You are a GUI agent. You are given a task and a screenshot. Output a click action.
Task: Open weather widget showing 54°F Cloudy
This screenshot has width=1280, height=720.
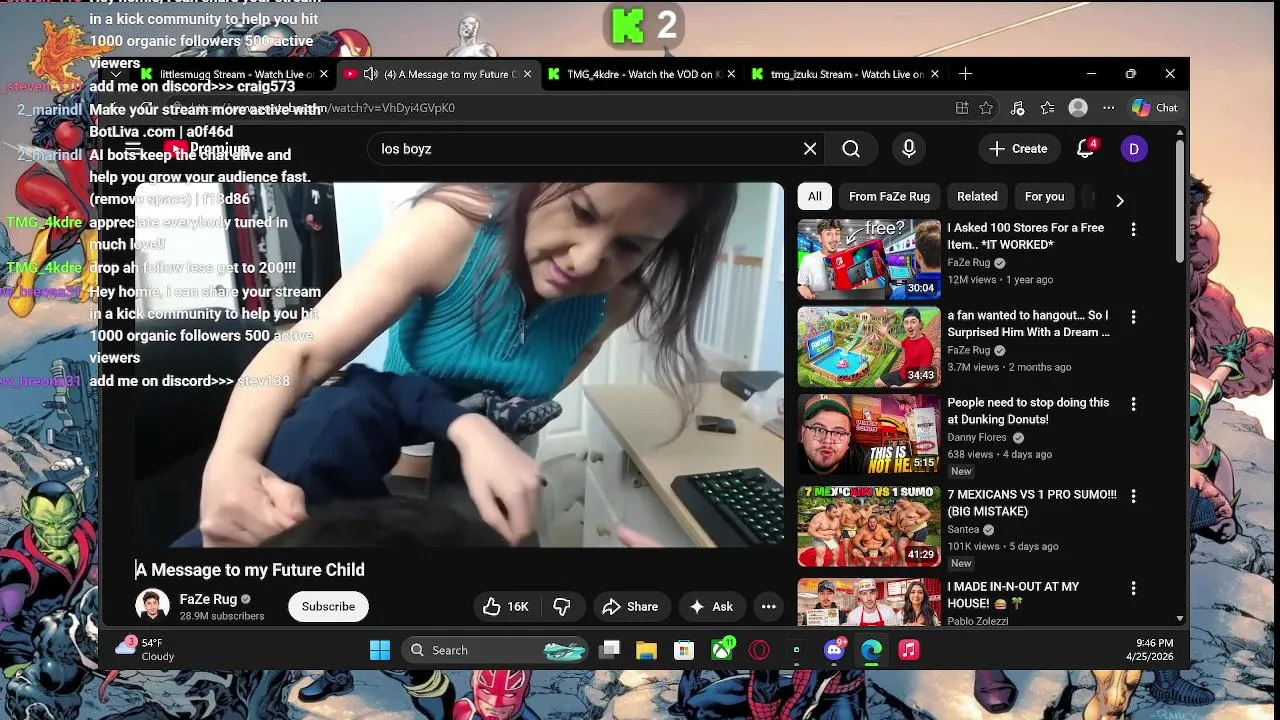pyautogui.click(x=145, y=650)
